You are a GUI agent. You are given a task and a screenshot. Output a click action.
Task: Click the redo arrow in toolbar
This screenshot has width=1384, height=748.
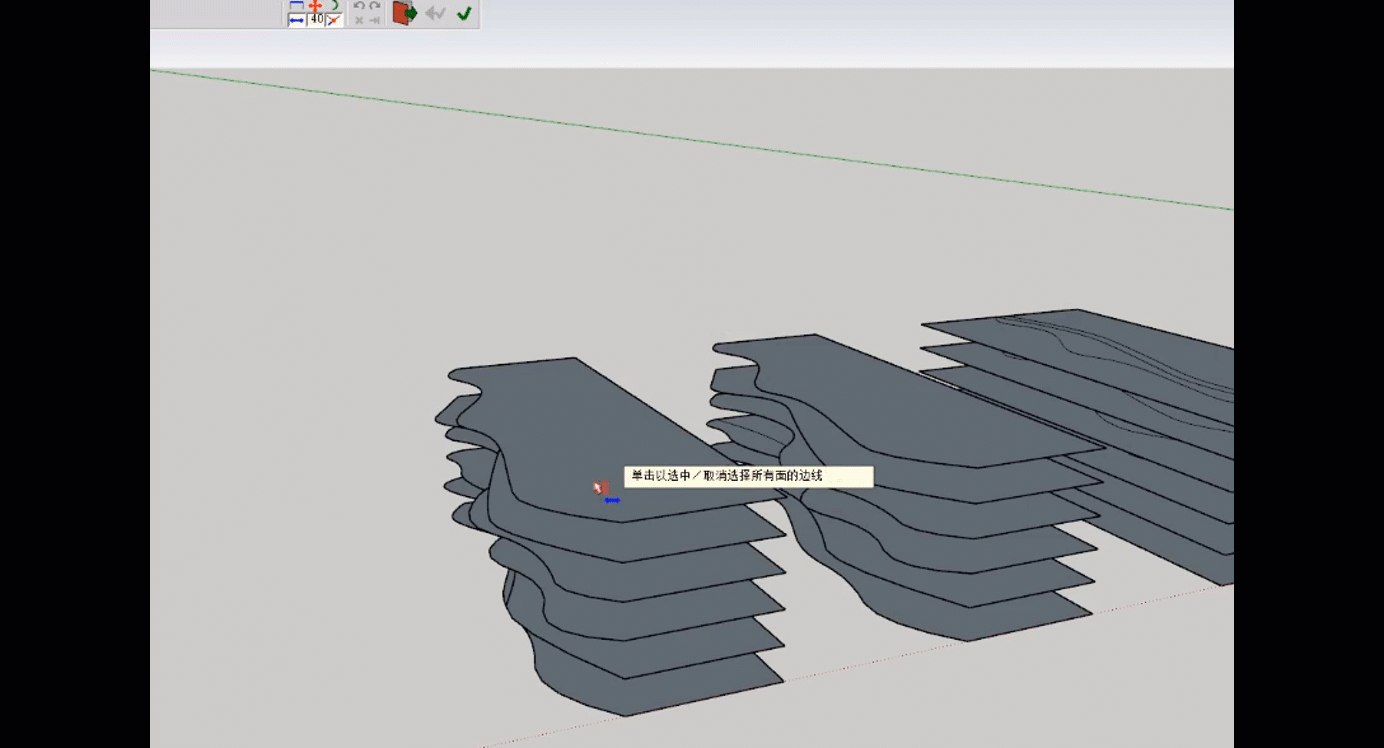[374, 6]
